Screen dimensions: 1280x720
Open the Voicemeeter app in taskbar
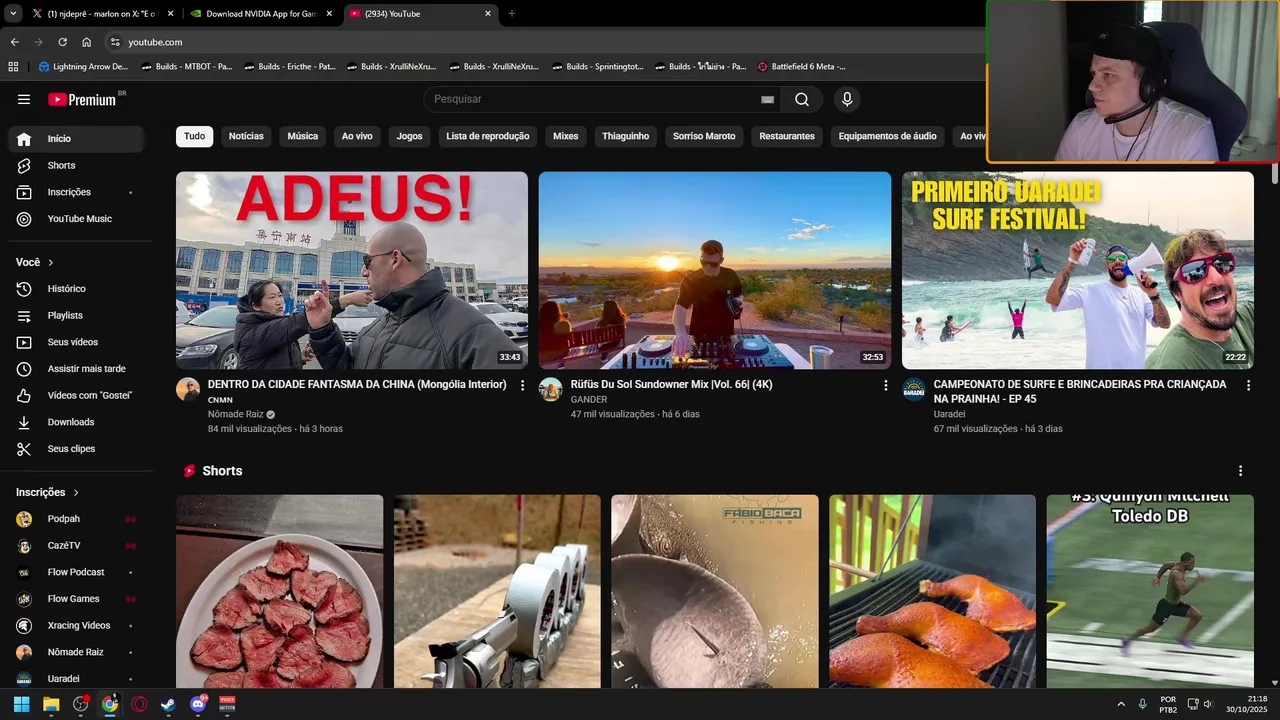point(227,704)
